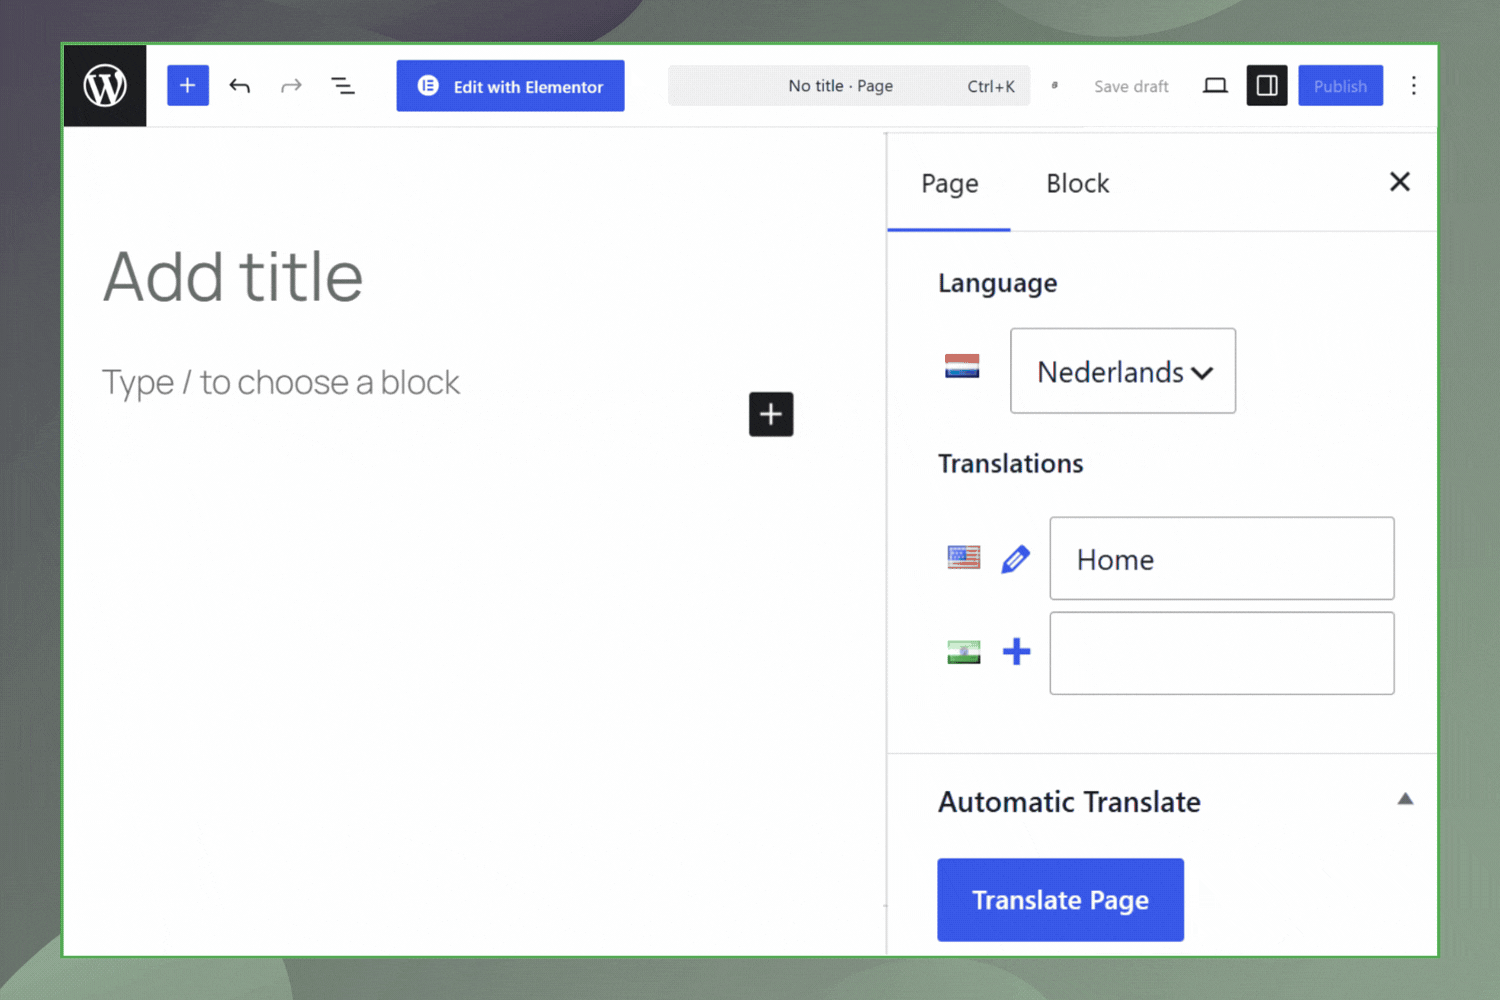Viewport: 1500px width, 1000px height.
Task: Add a translation with the plus icon
Action: 1016,652
